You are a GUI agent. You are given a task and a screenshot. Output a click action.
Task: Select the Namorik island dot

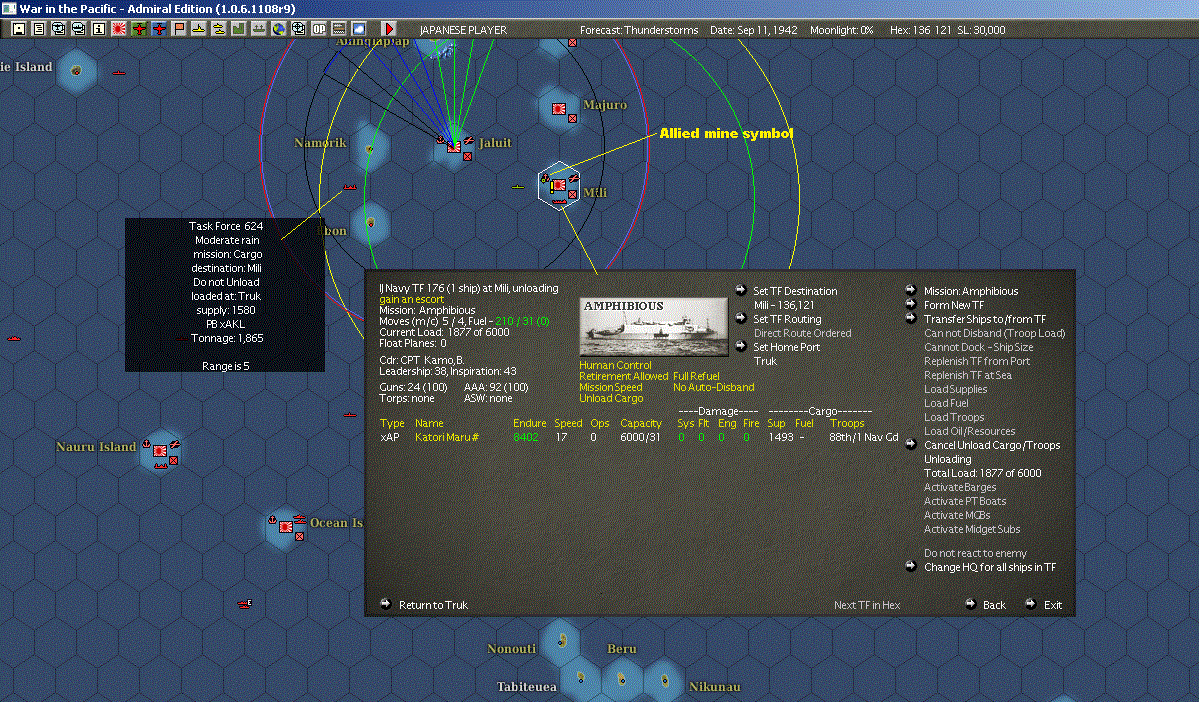pos(370,148)
